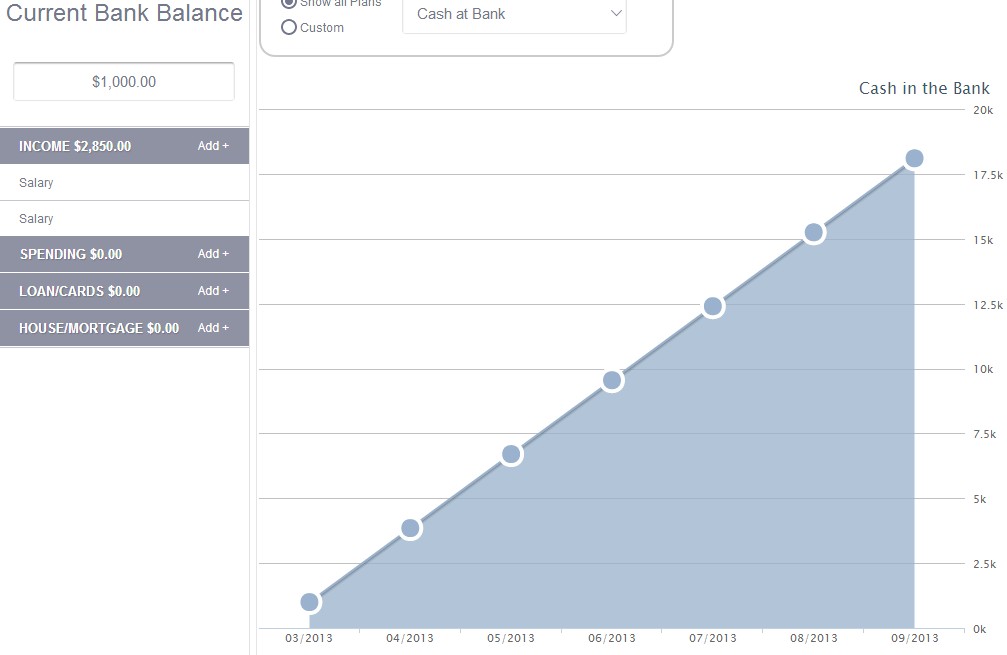
Task: Open the Cash at Bank dropdown
Action: coord(514,15)
